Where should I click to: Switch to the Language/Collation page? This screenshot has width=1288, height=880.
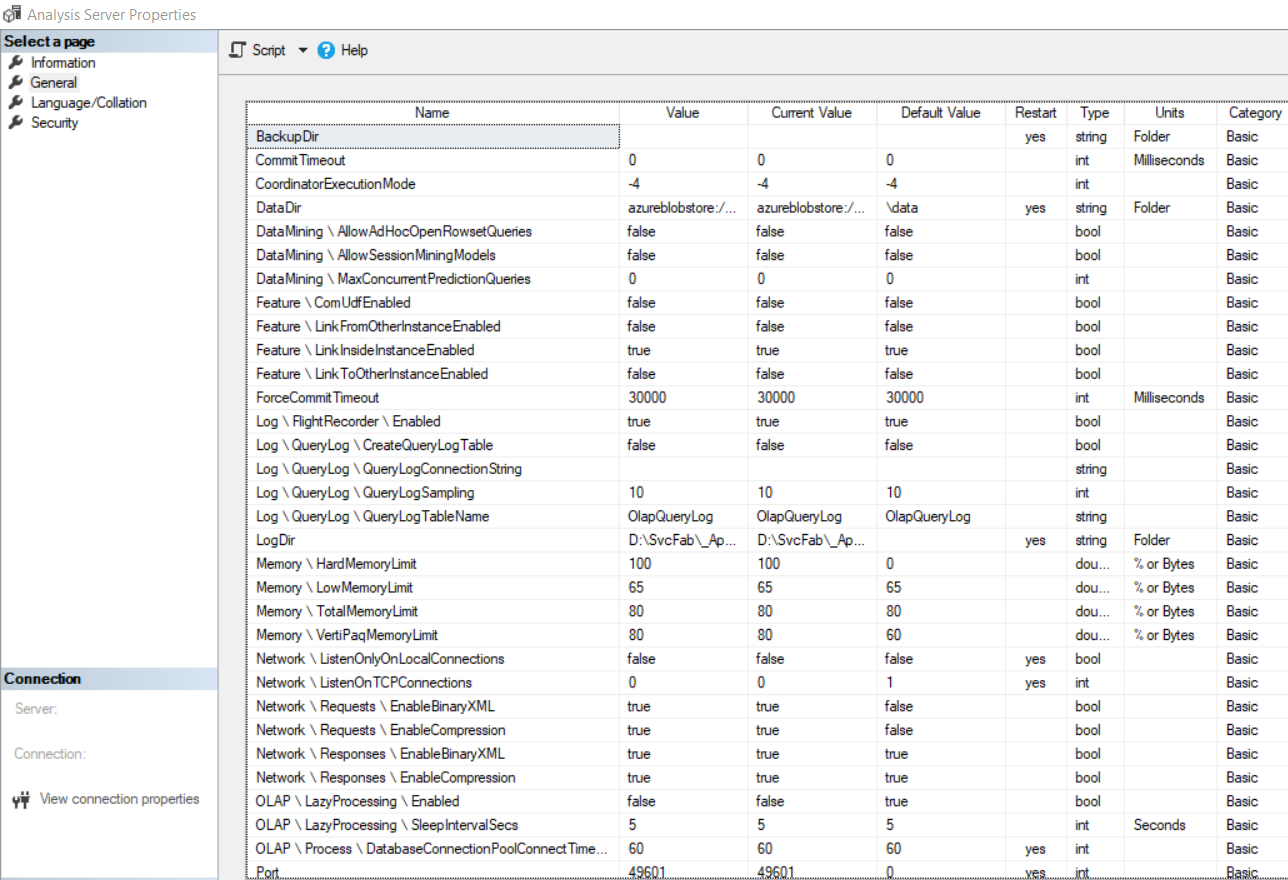coord(88,103)
